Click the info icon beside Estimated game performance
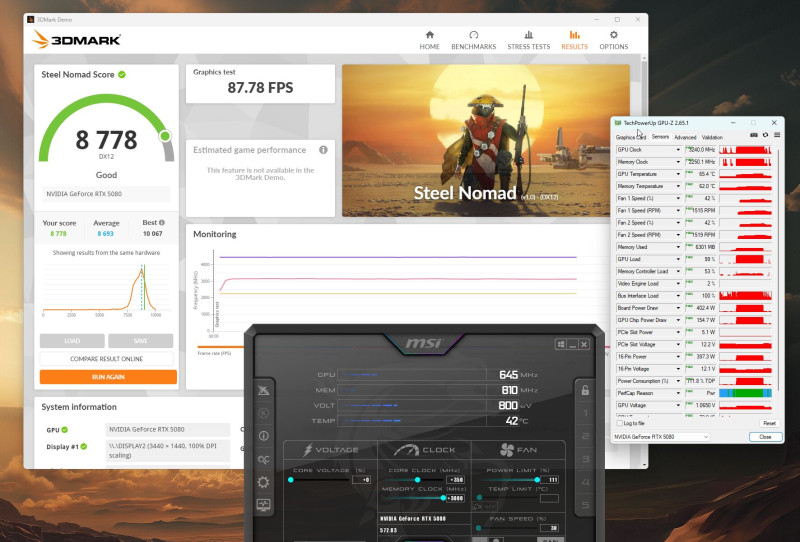 coord(323,150)
